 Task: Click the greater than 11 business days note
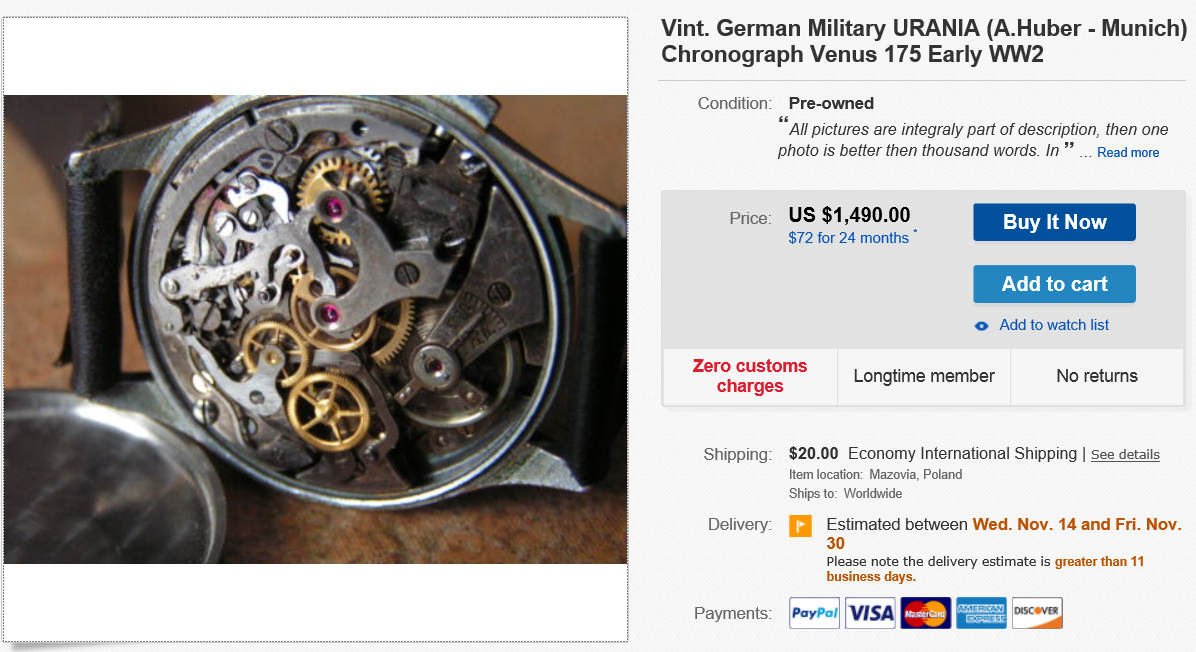click(985, 569)
